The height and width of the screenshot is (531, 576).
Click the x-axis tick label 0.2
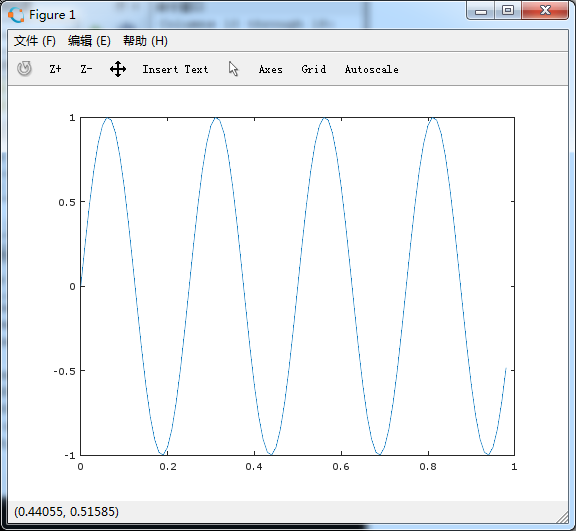168,467
